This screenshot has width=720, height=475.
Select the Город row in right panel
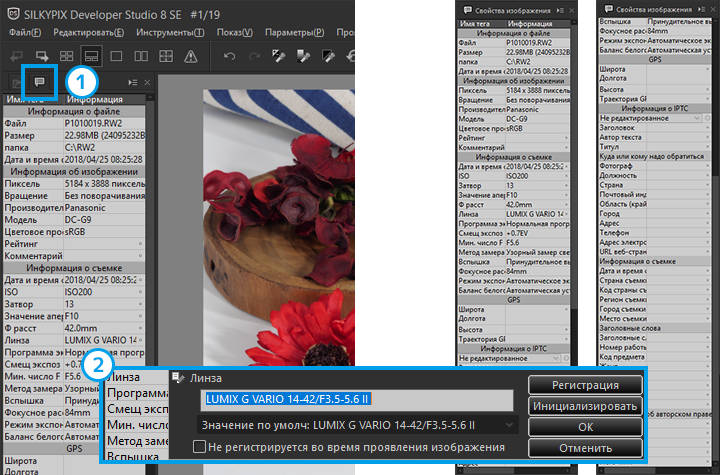pyautogui.click(x=654, y=214)
